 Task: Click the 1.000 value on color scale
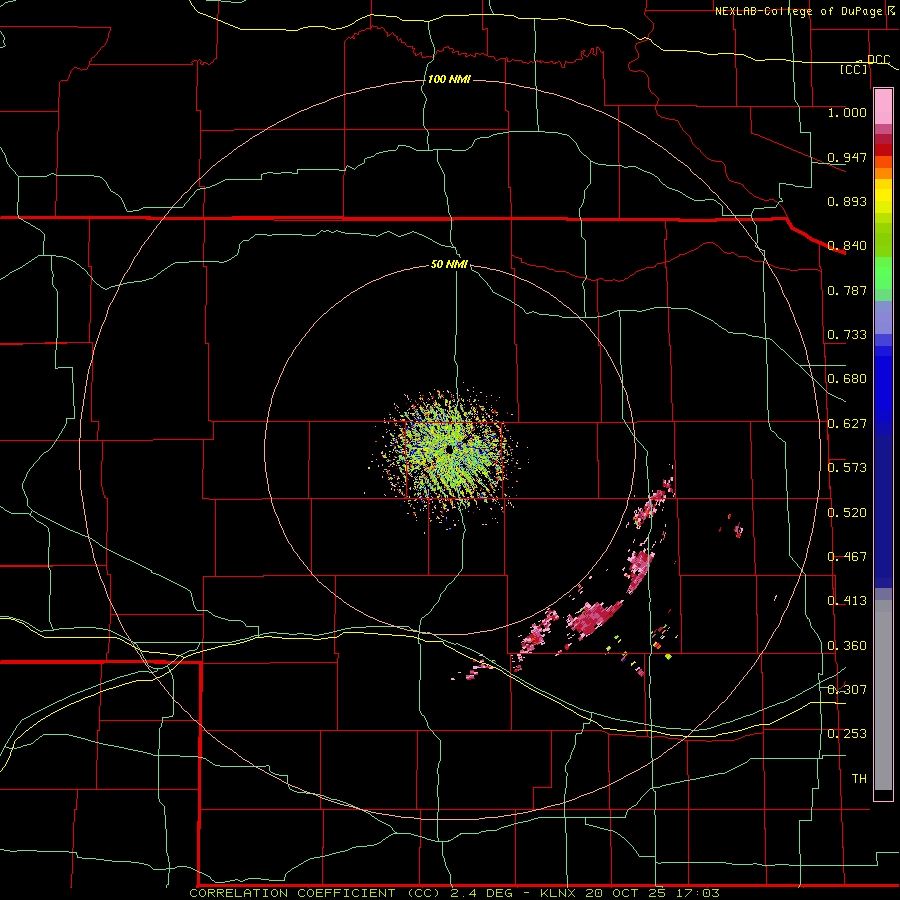(x=847, y=112)
